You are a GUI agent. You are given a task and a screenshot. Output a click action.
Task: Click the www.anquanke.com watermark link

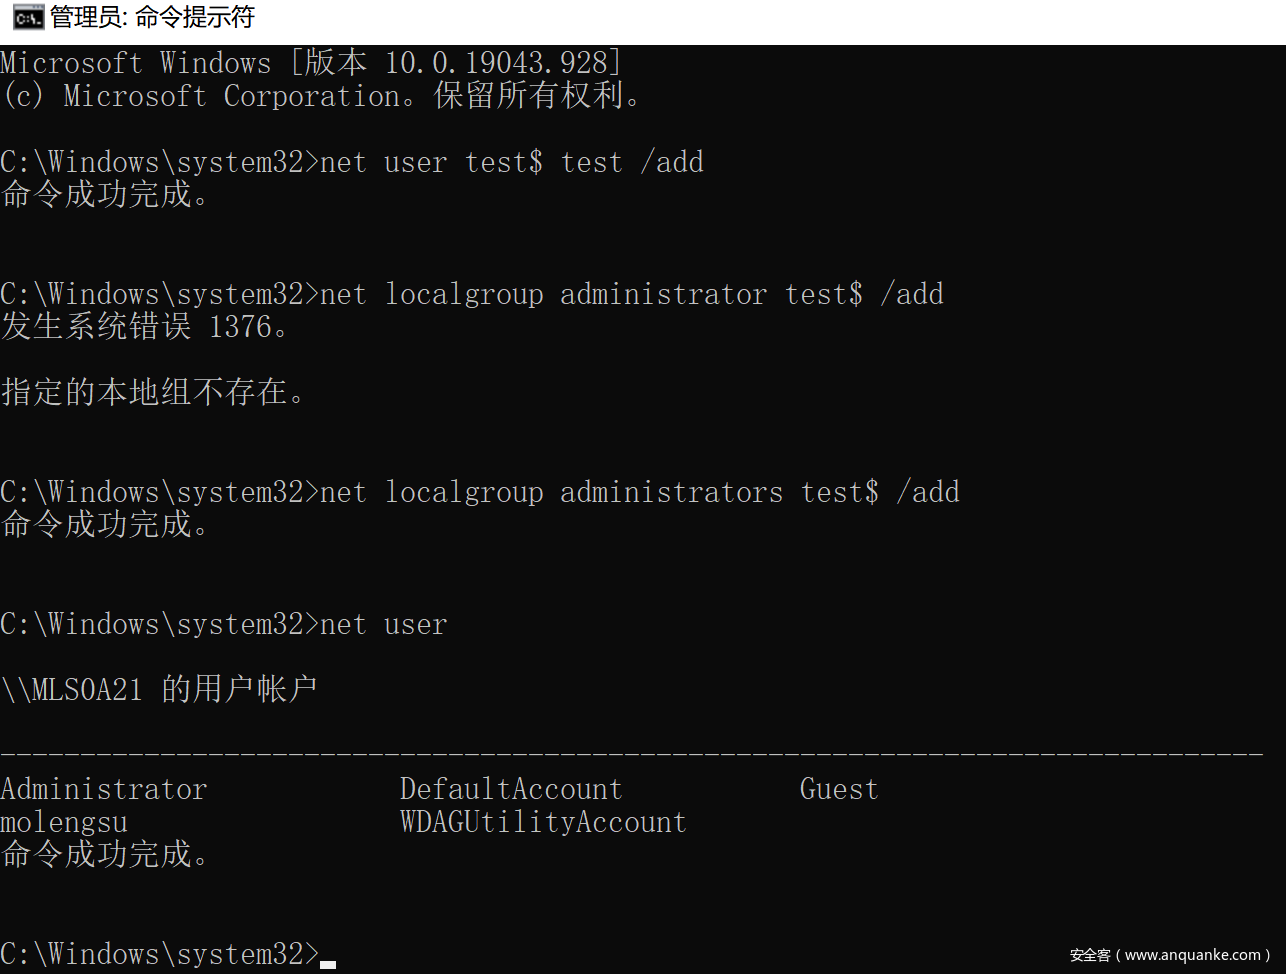click(1192, 955)
